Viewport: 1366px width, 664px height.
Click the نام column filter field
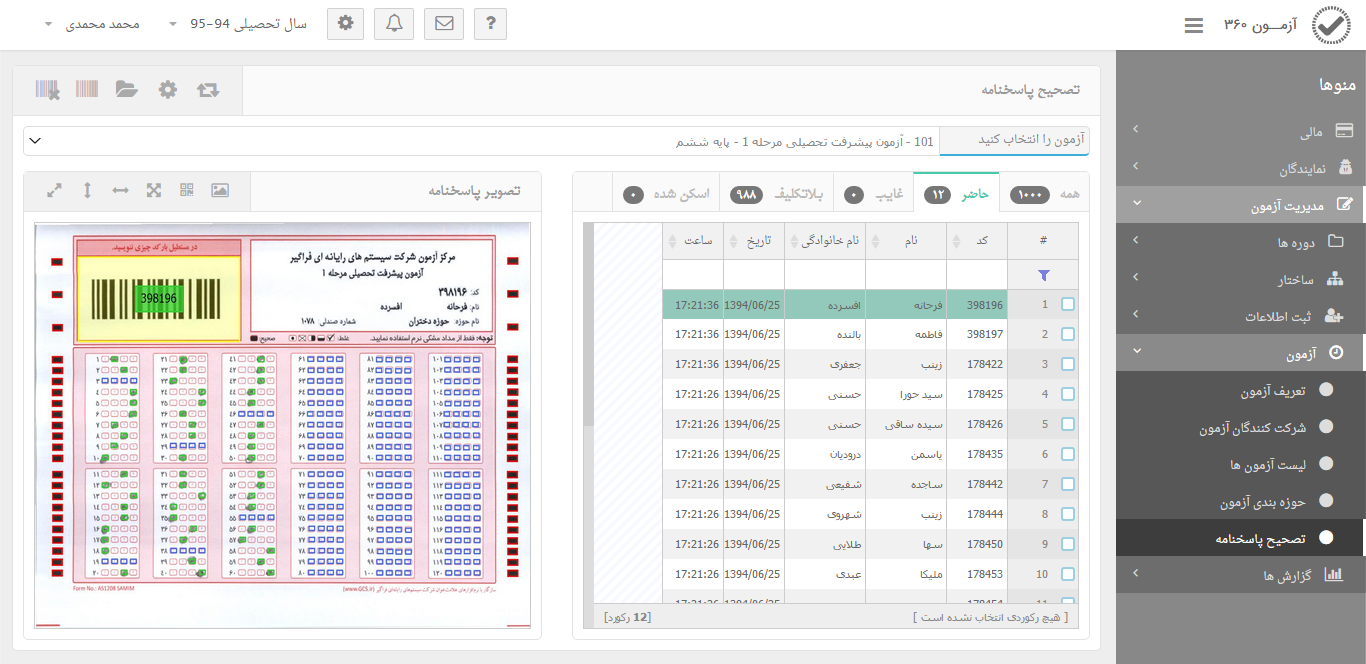(x=906, y=275)
